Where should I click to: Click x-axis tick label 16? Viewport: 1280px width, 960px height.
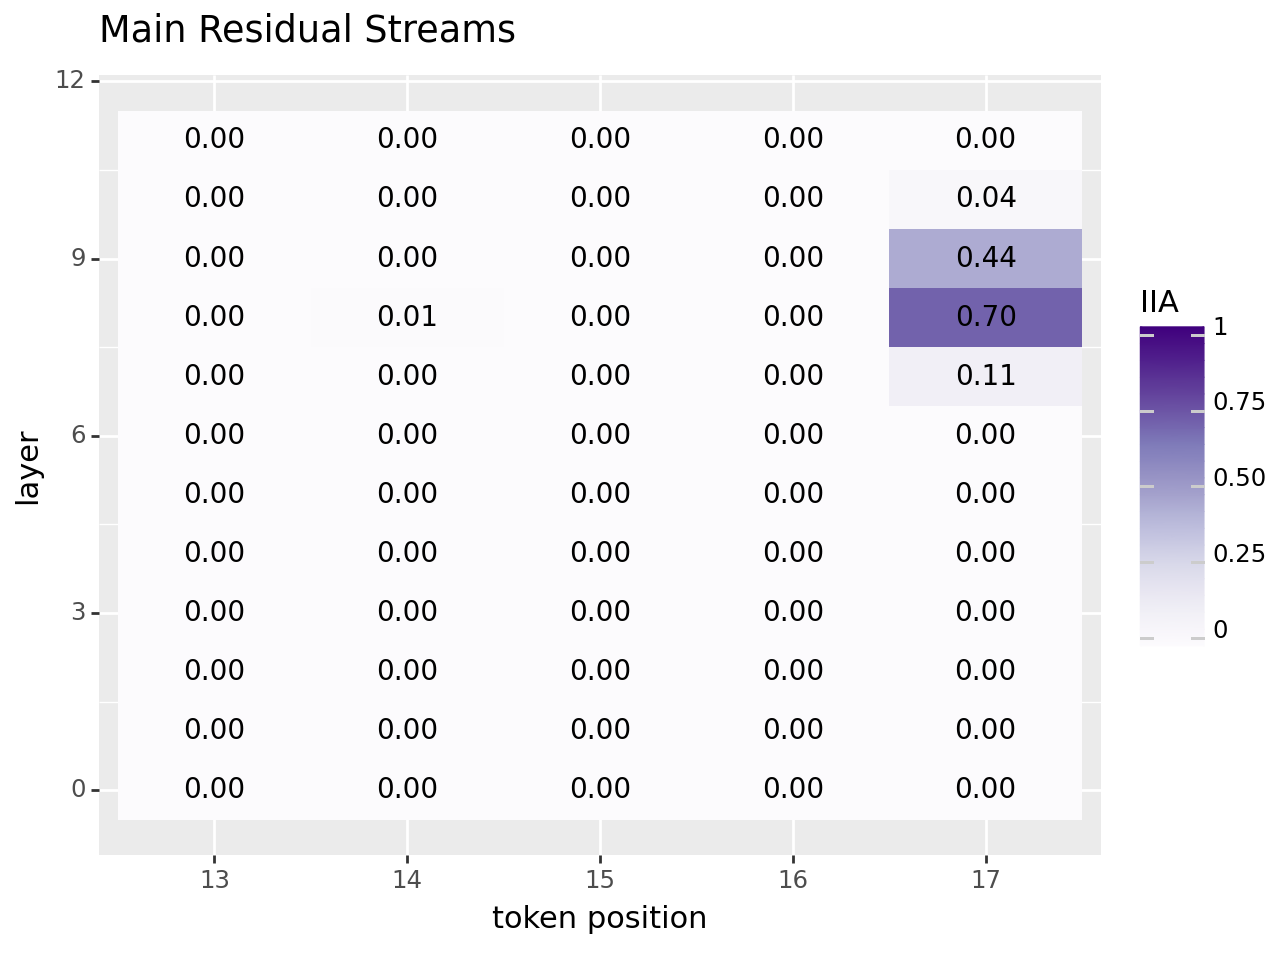[793, 880]
